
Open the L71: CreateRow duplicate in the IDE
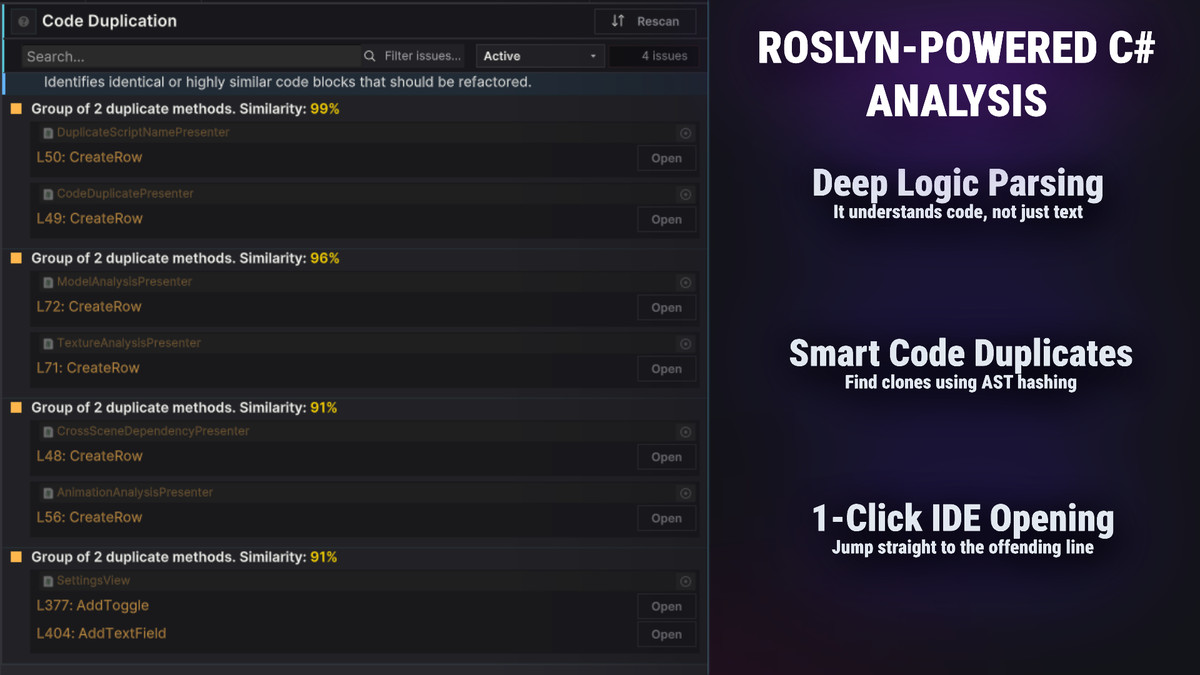tap(667, 368)
